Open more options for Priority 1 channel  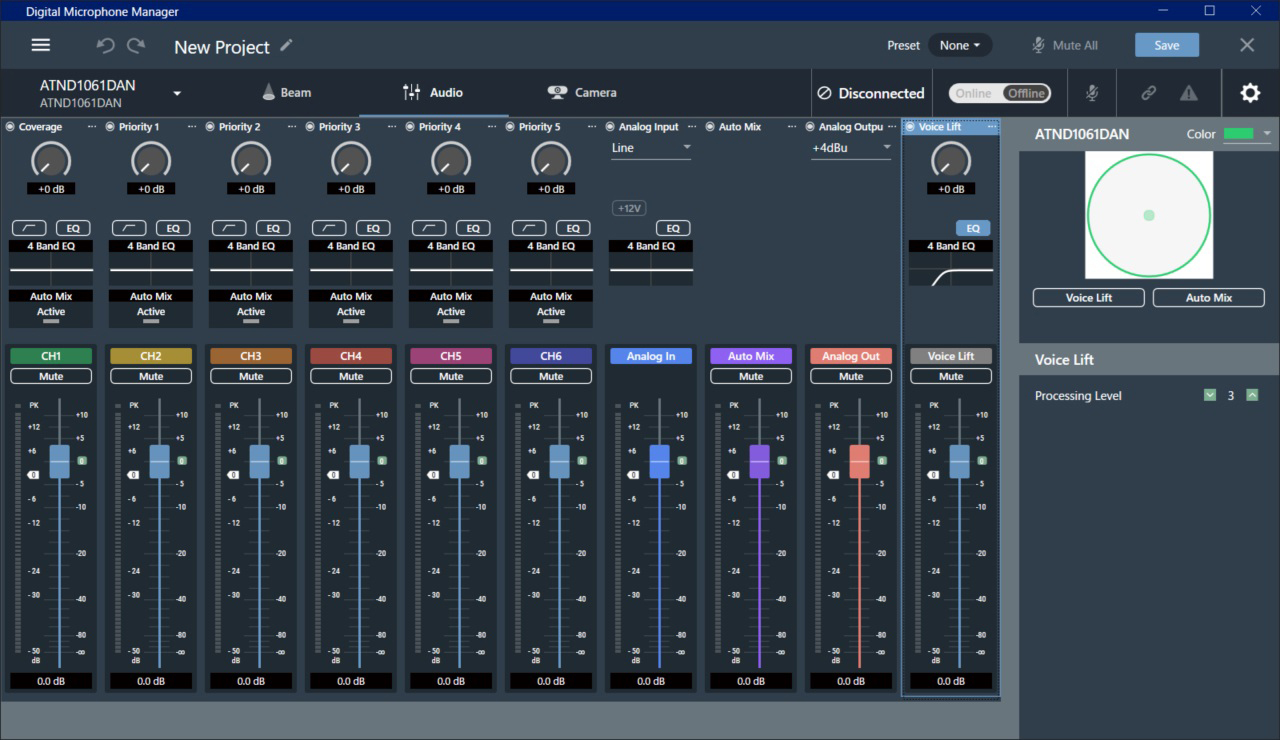pyautogui.click(x=192, y=127)
